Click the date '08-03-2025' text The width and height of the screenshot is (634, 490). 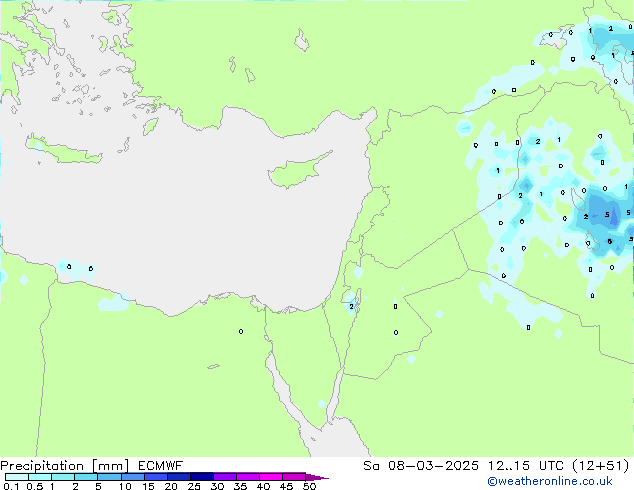(433, 466)
